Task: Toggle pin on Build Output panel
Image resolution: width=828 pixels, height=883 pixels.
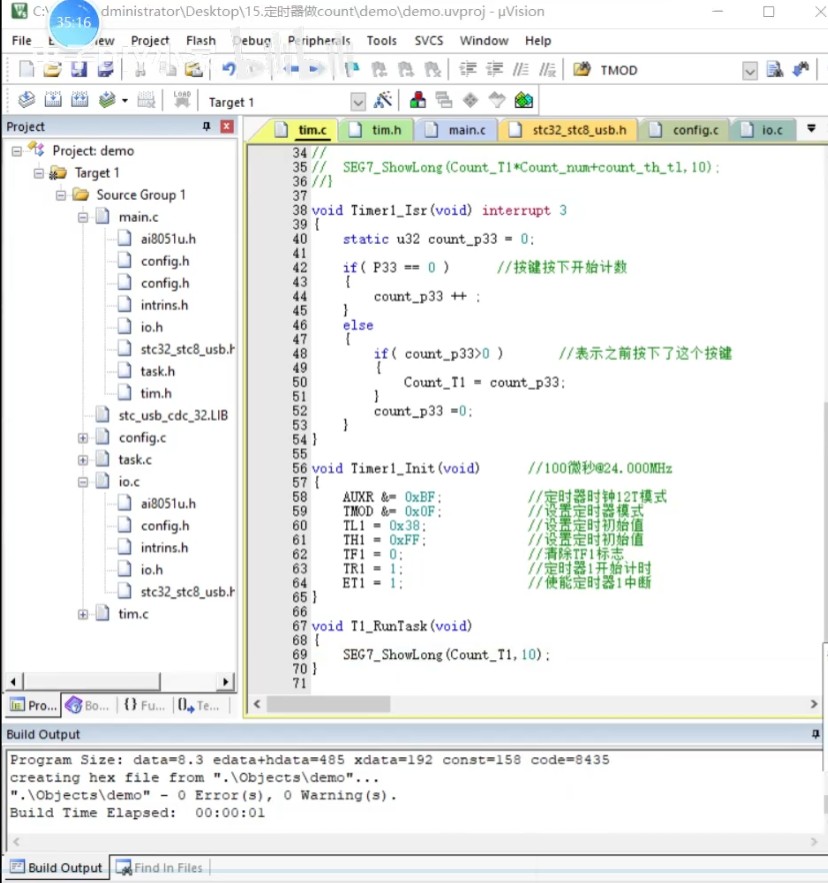Action: (815, 734)
